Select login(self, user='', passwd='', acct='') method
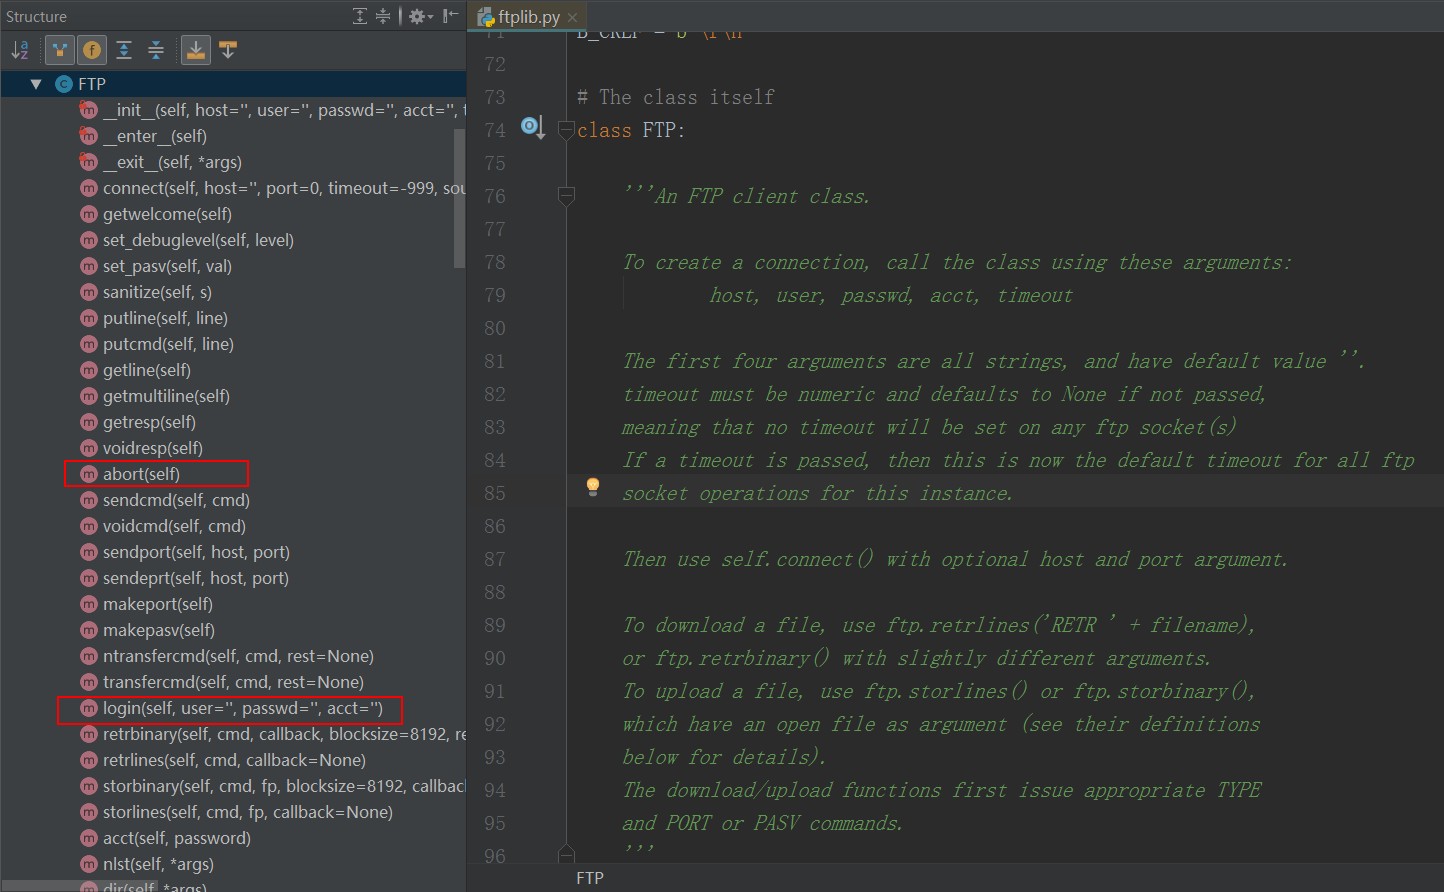Viewport: 1444px width, 892px height. point(242,708)
